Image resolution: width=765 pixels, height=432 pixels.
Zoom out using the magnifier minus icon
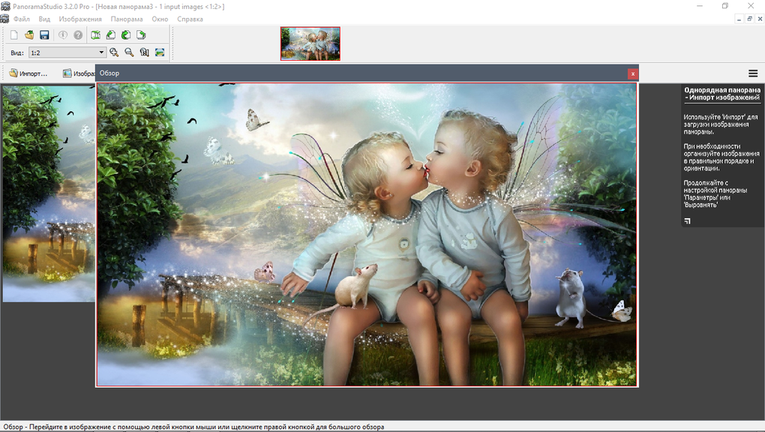129,52
